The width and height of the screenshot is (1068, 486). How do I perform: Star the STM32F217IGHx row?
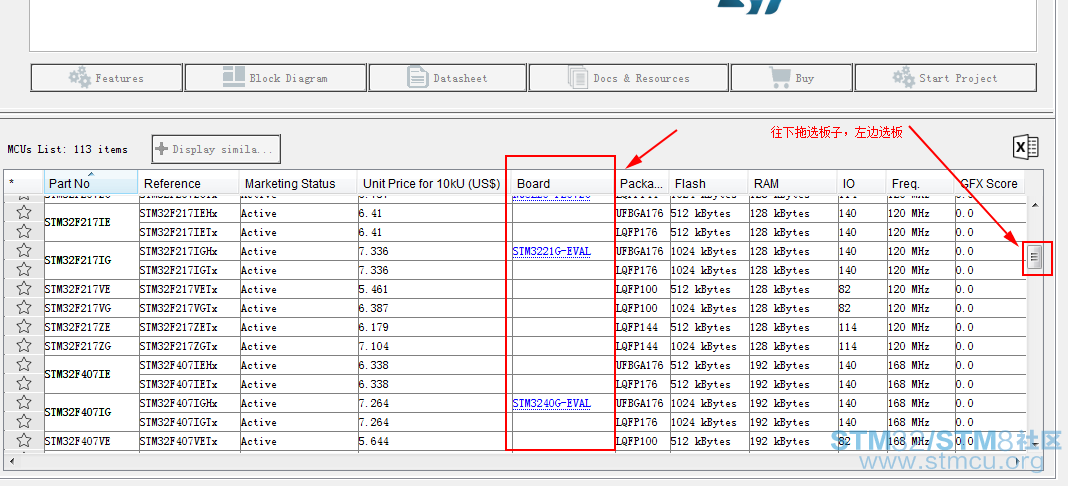[24, 251]
